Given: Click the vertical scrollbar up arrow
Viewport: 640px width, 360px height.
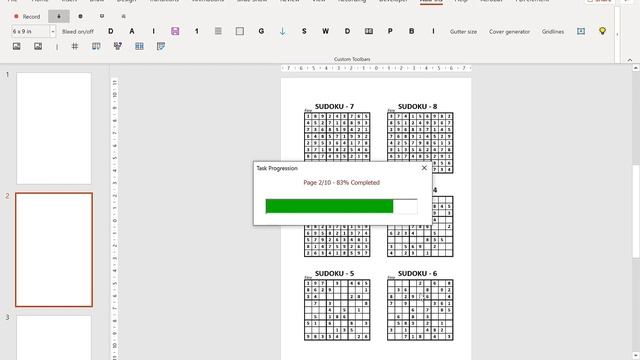Looking at the screenshot, I should pyautogui.click(x=636, y=68).
